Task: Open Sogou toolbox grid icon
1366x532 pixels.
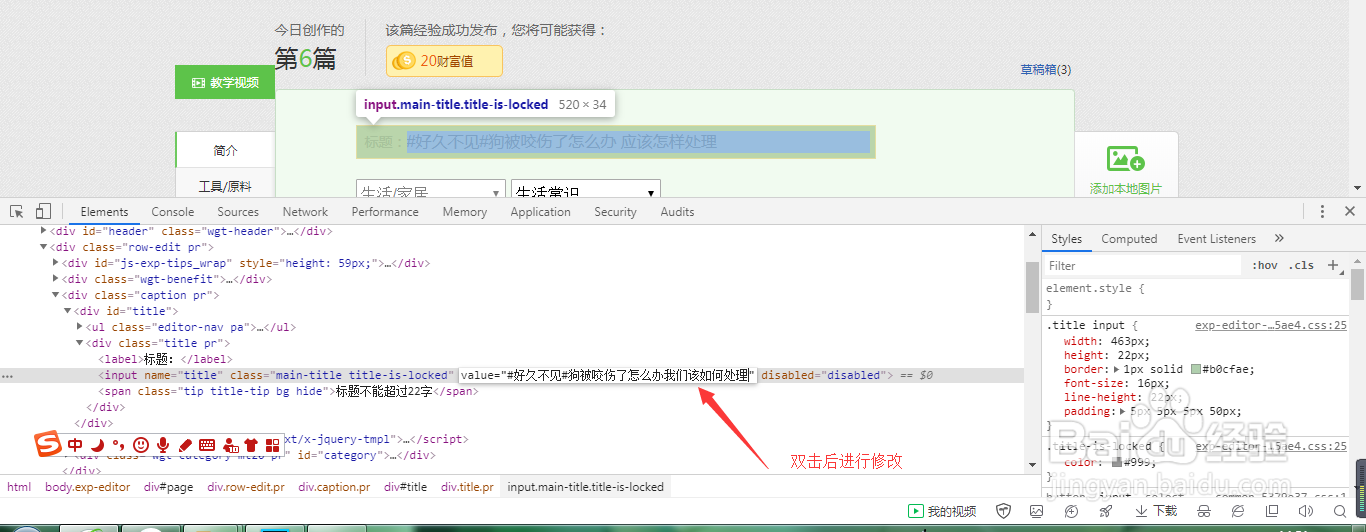Action: coord(273,445)
